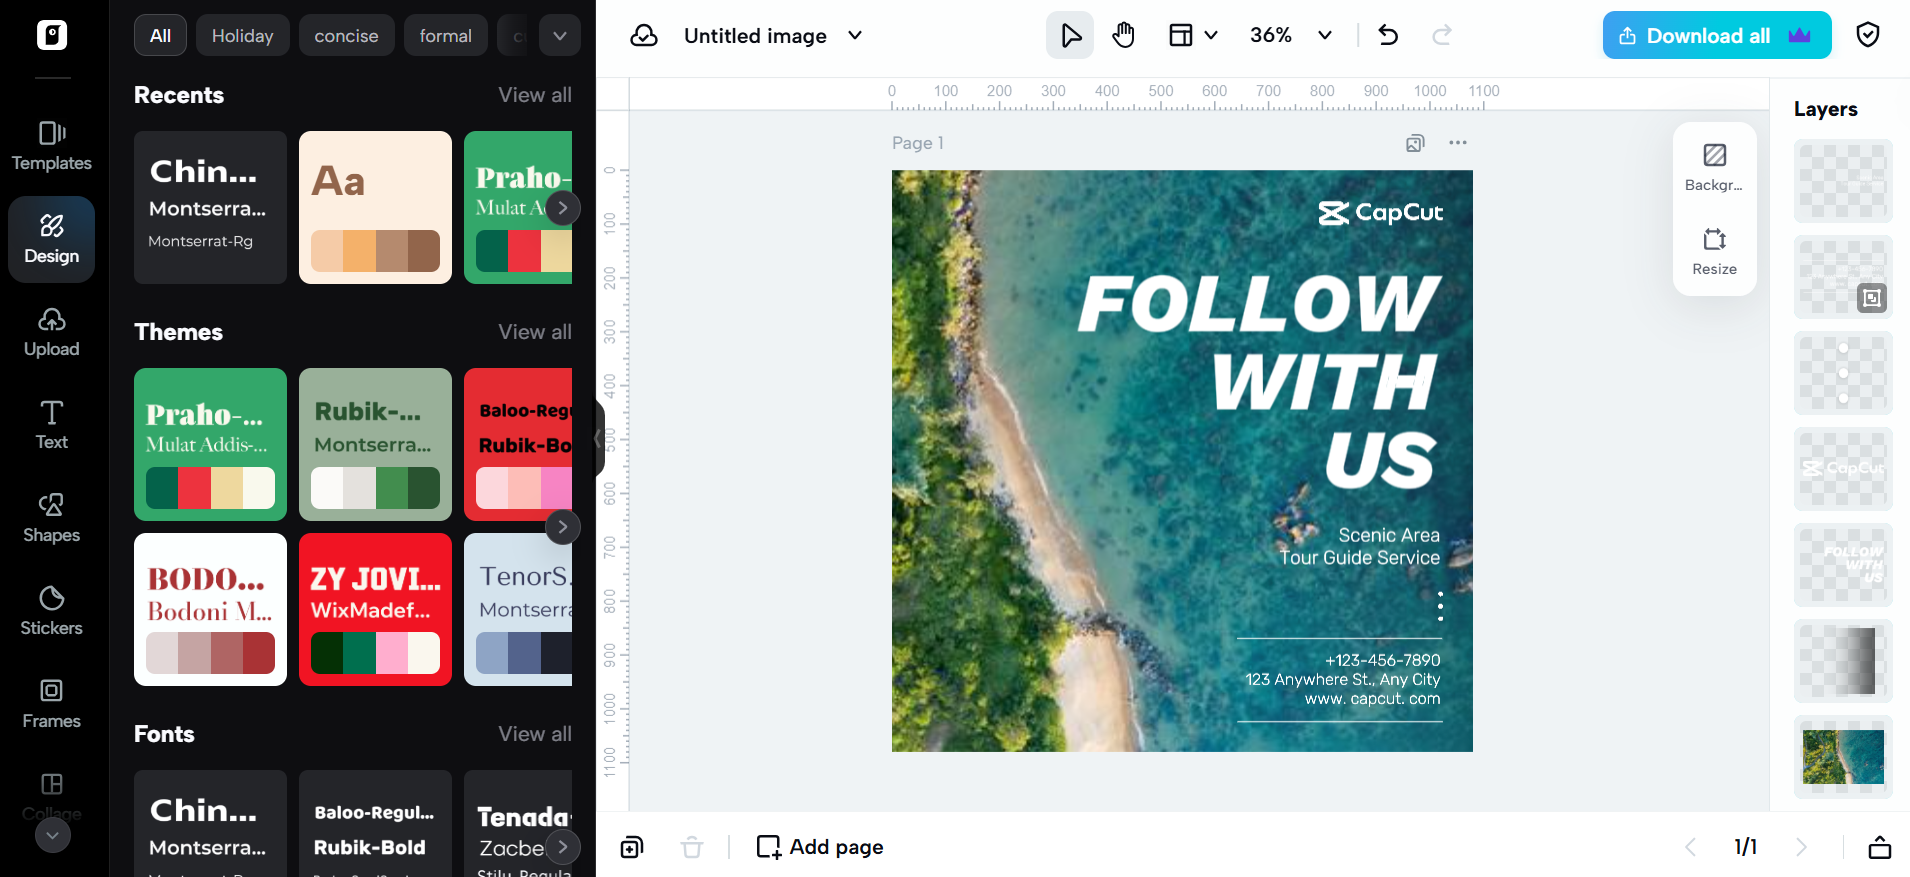The image size is (1910, 877).
Task: Click Download all button
Action: 1717,36
